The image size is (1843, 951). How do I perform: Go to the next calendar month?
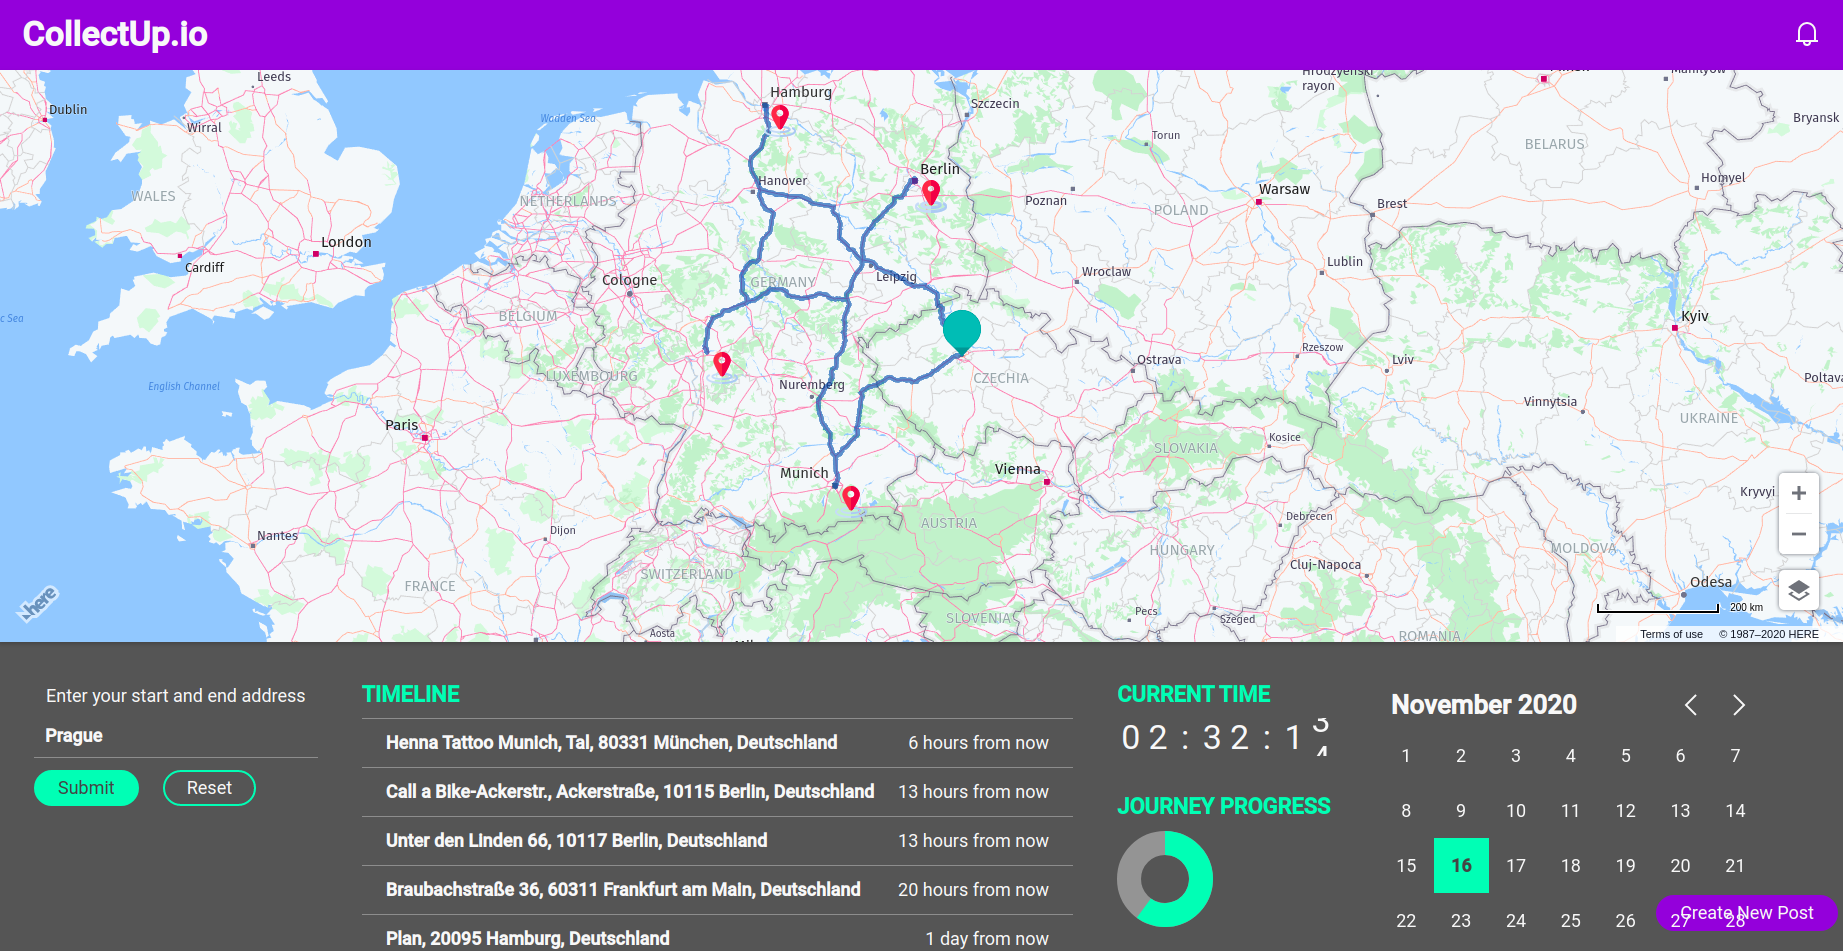(1739, 705)
